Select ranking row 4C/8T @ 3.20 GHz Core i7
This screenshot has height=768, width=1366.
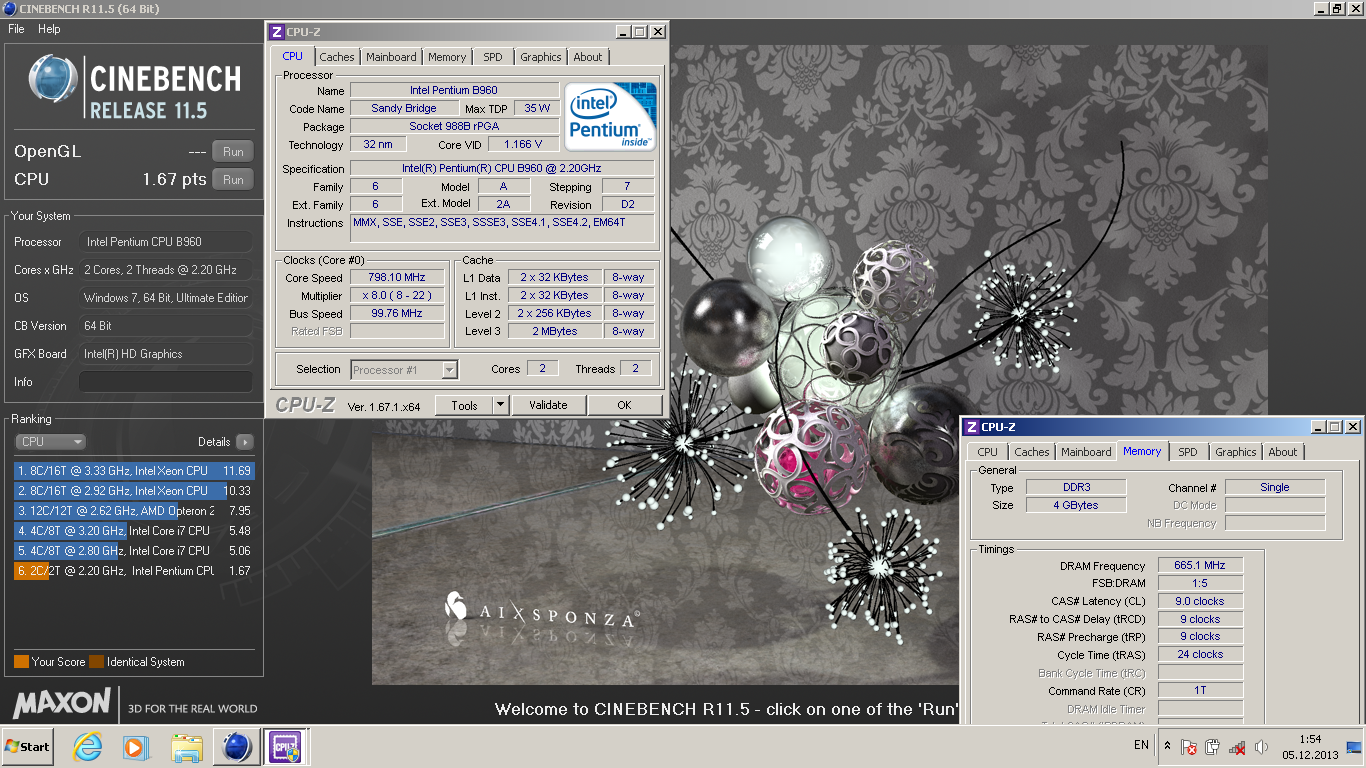coord(134,531)
